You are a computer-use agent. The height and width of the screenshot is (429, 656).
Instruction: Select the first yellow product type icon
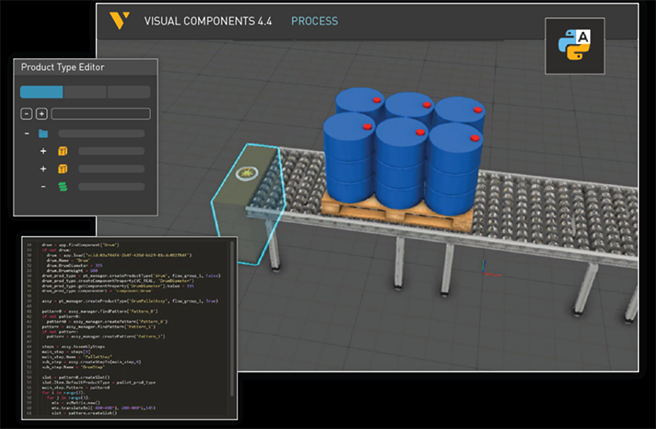pos(62,151)
